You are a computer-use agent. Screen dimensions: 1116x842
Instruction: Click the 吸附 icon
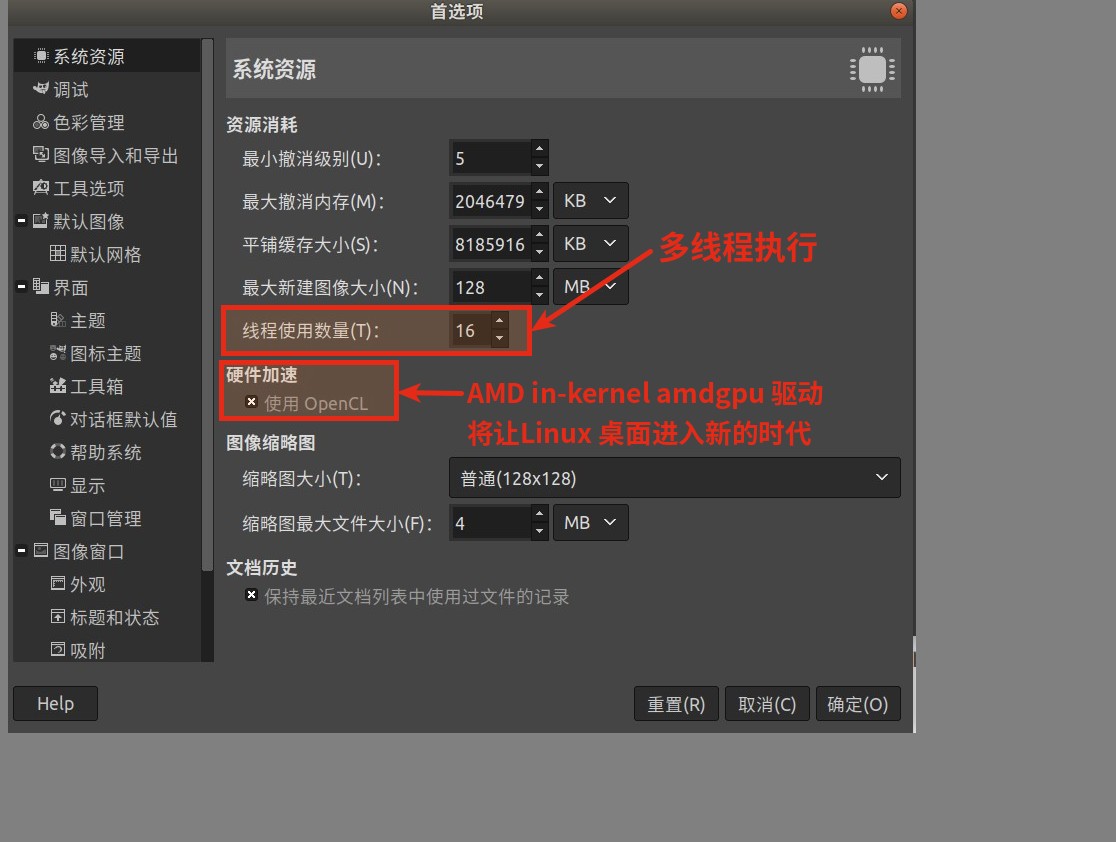coord(58,649)
